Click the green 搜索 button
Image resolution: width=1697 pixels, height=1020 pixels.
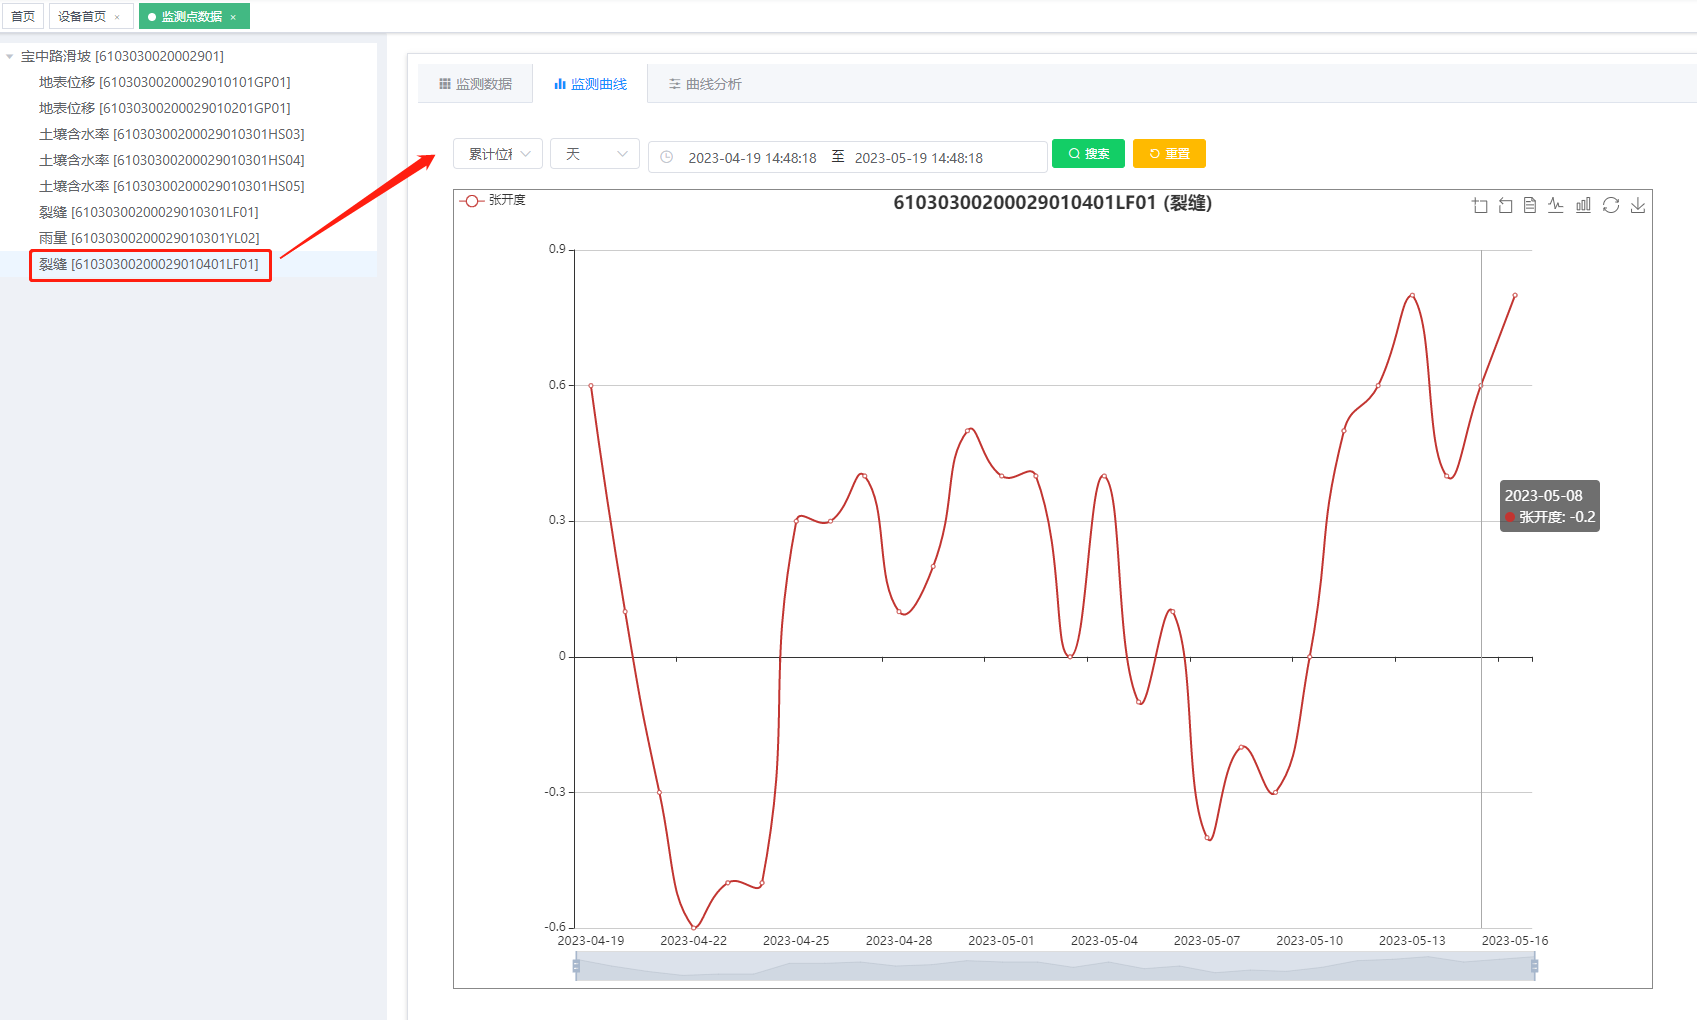pos(1088,154)
